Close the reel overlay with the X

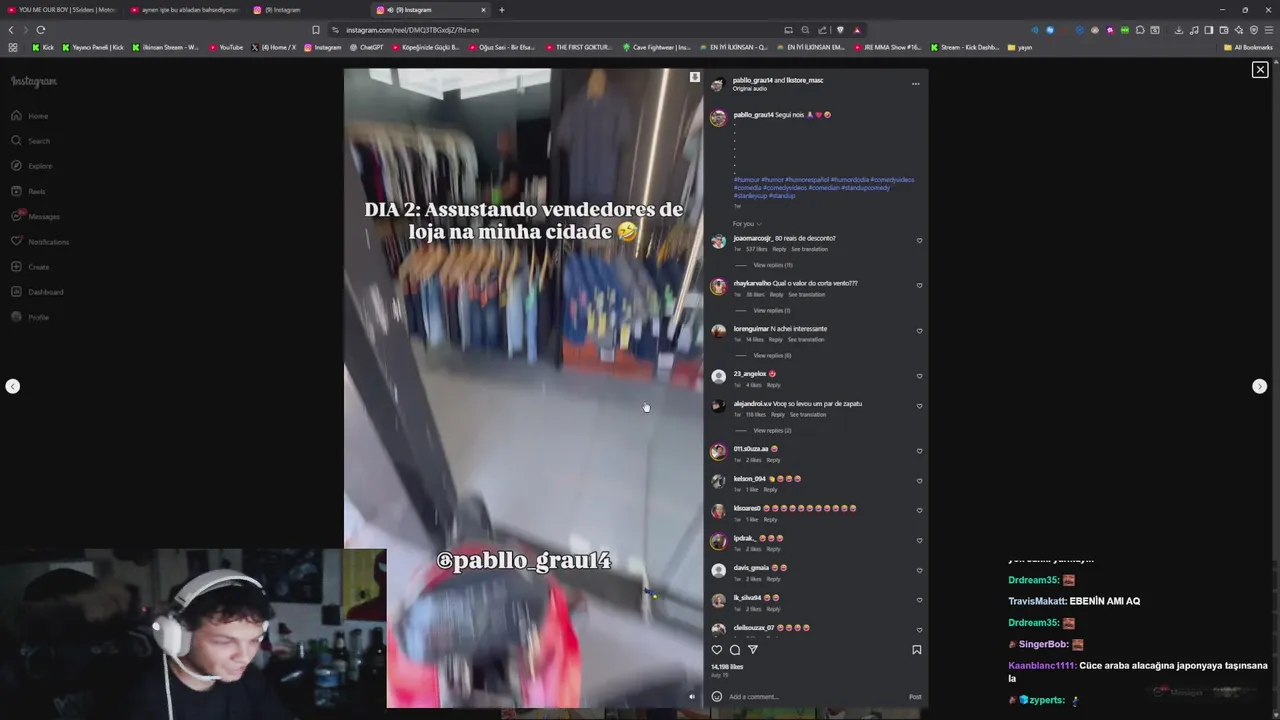pos(1260,69)
